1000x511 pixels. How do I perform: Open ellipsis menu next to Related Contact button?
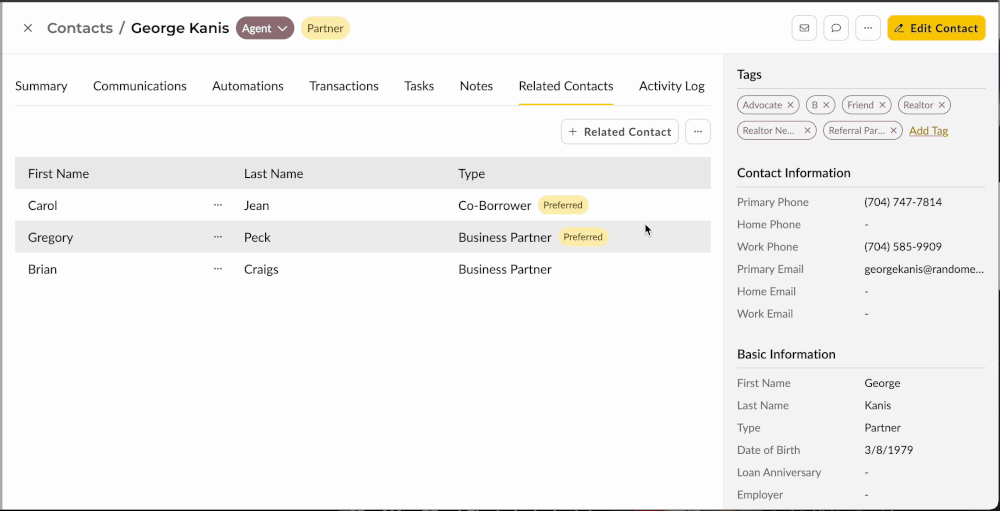click(x=698, y=132)
